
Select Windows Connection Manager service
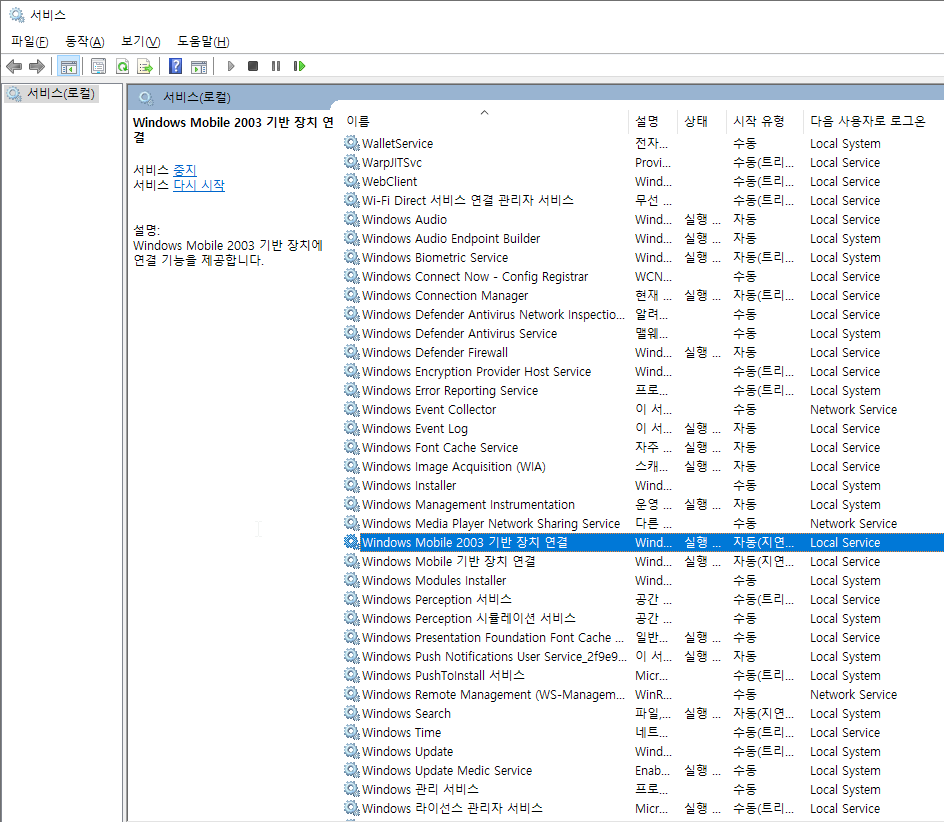click(445, 296)
